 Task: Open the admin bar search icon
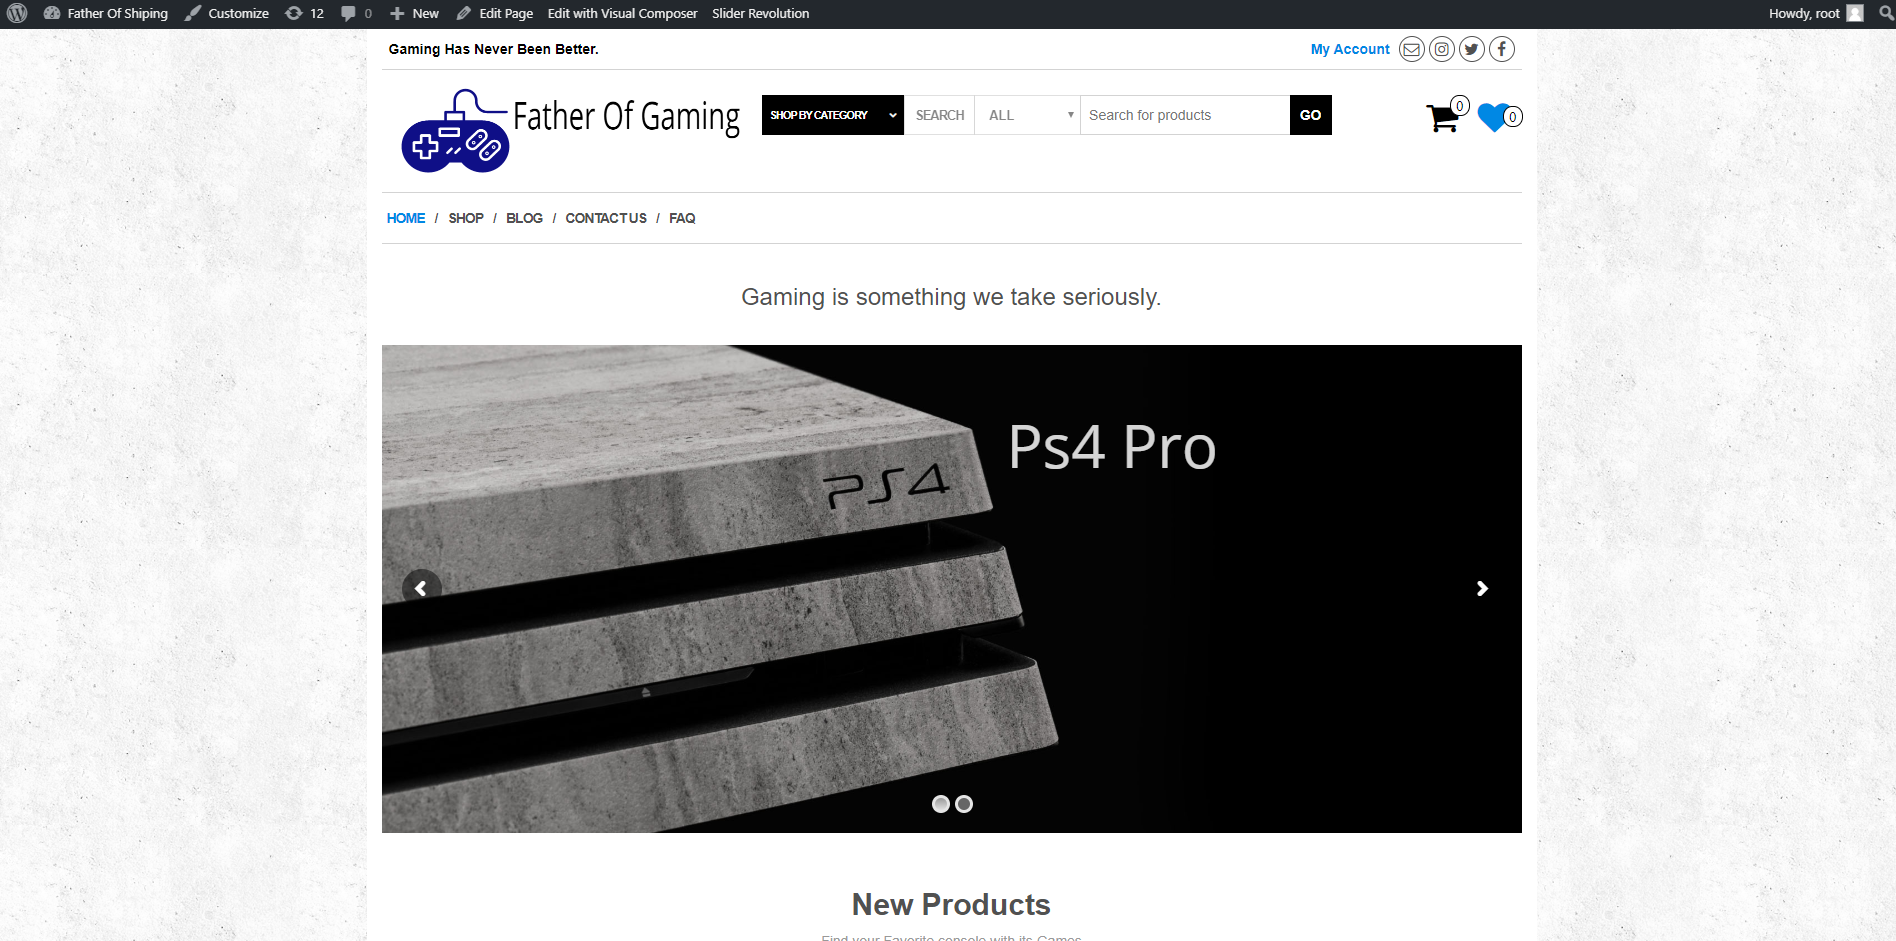(x=1886, y=13)
